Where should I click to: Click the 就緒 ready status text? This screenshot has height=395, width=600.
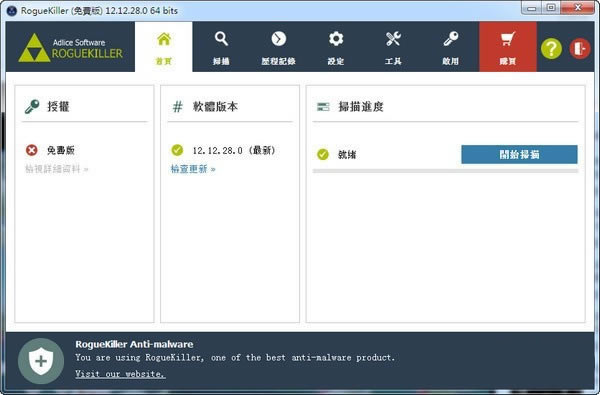347,155
